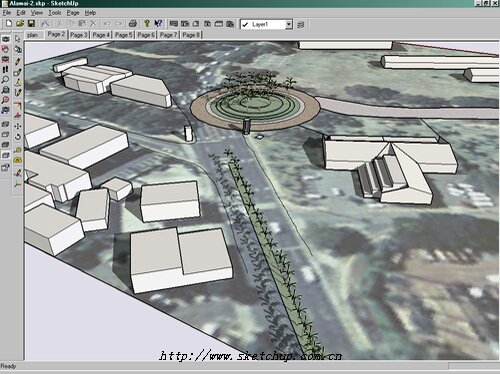Switch to the Page 2 tab
The height and width of the screenshot is (374, 500).
(56, 34)
